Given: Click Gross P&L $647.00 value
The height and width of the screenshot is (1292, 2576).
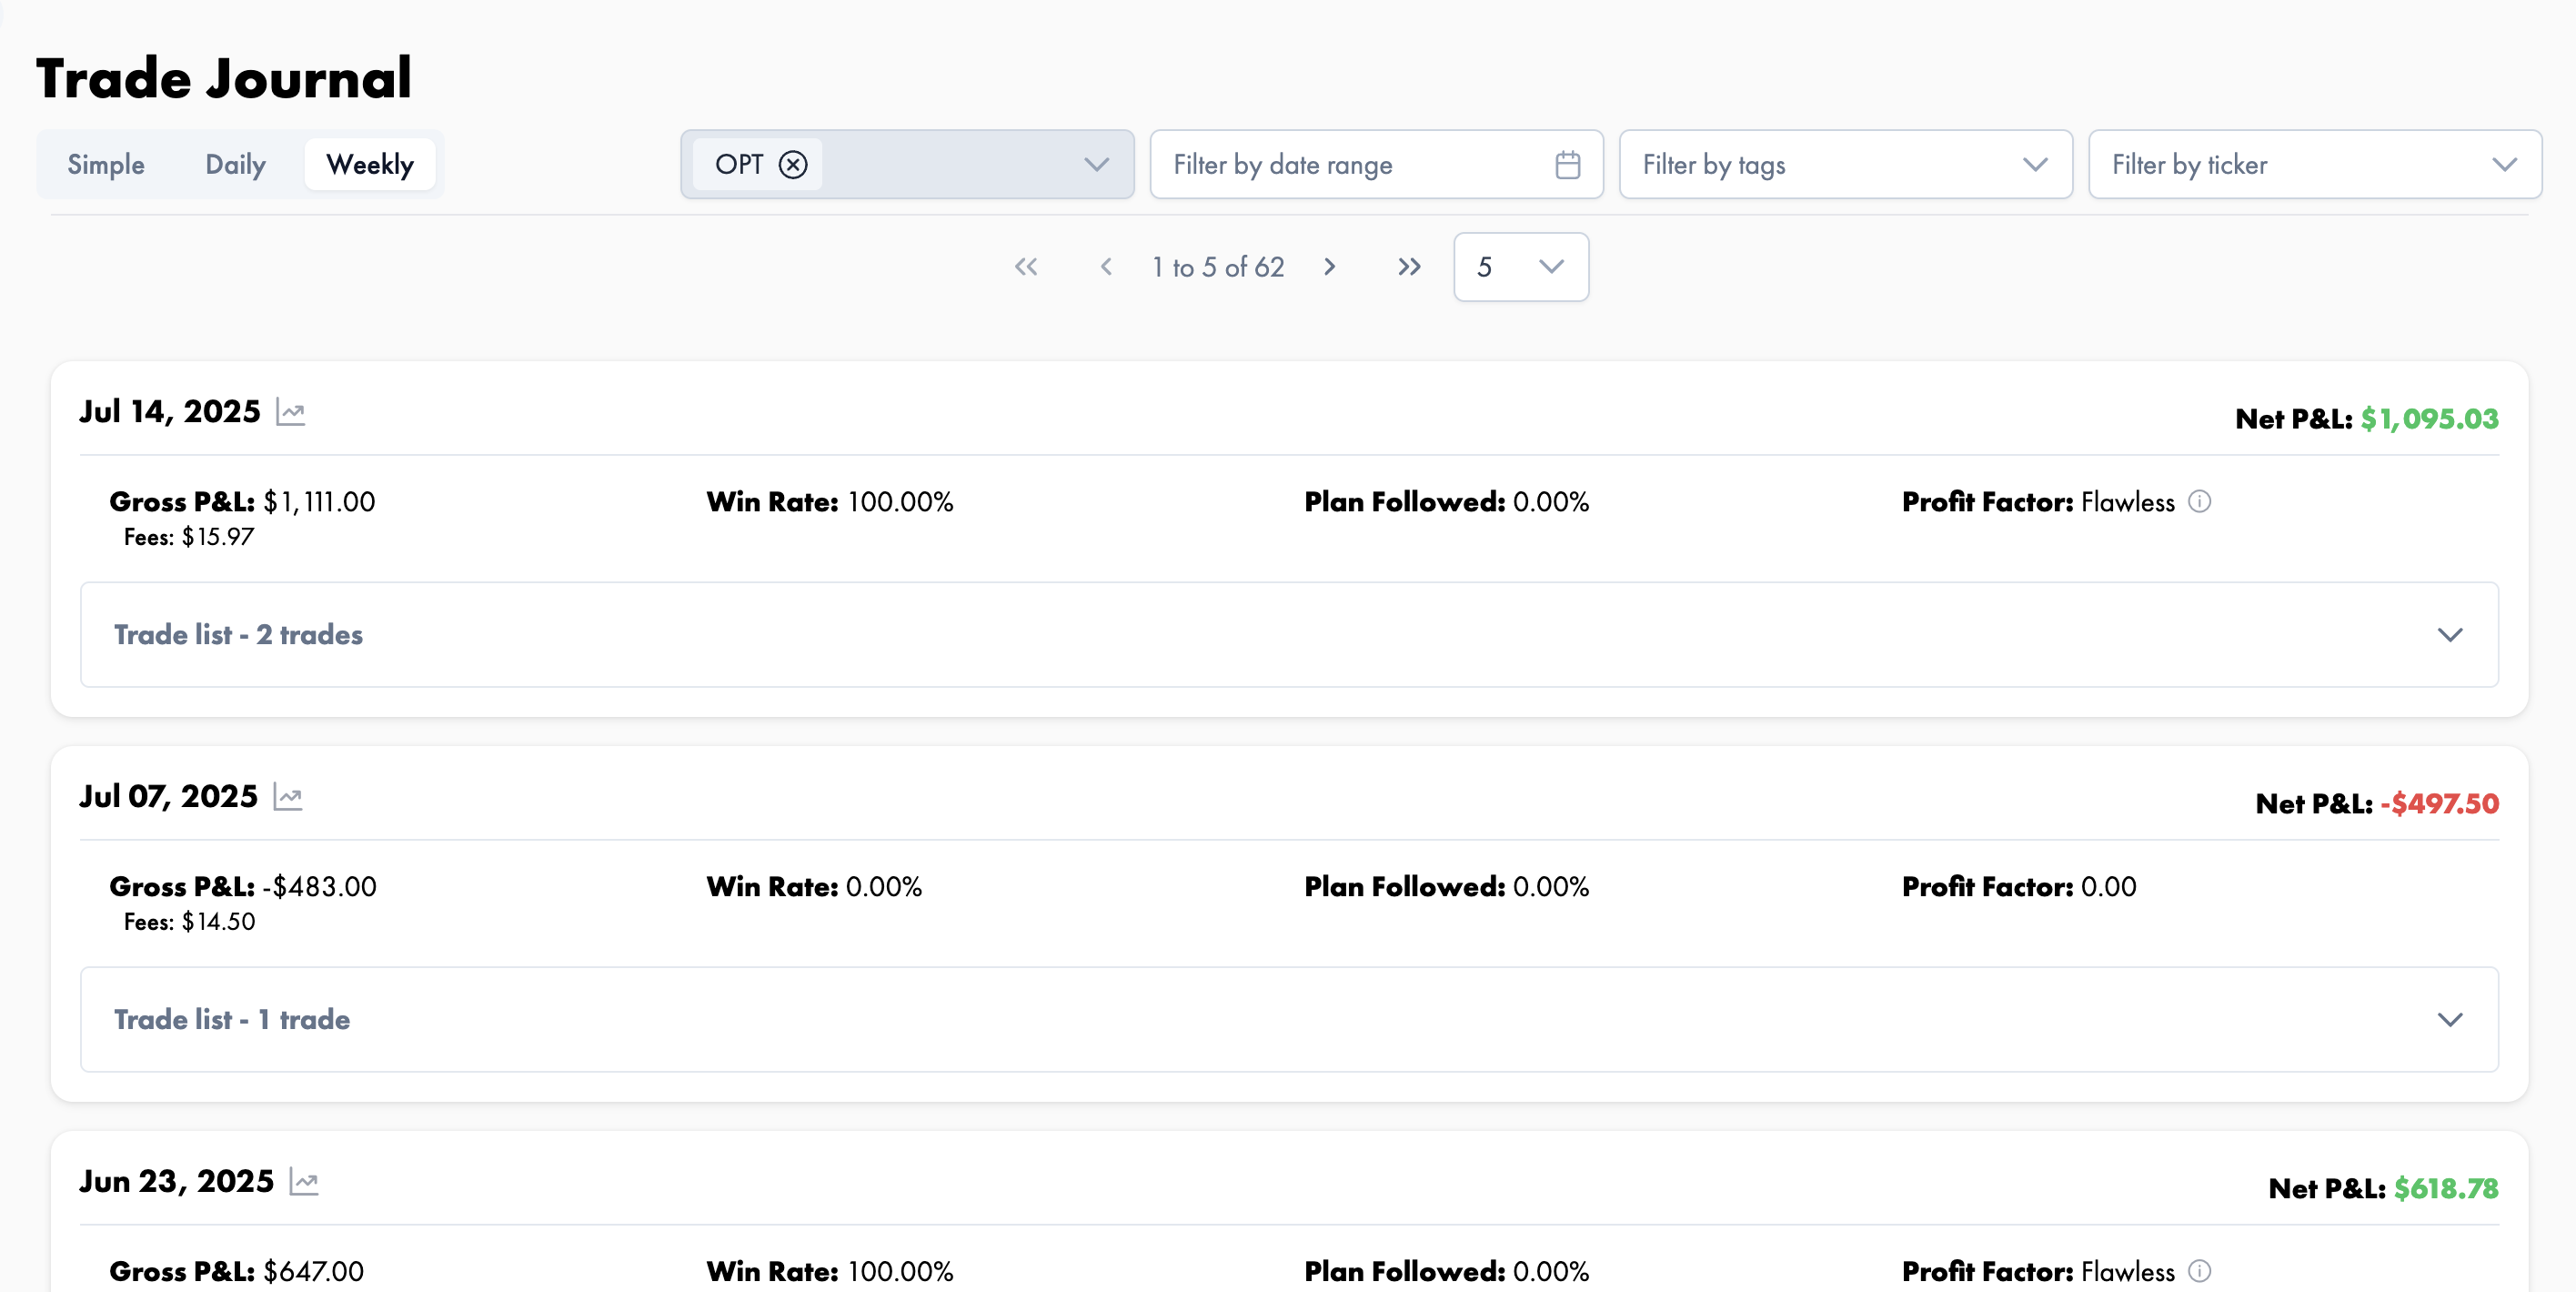Looking at the screenshot, I should click(313, 1271).
